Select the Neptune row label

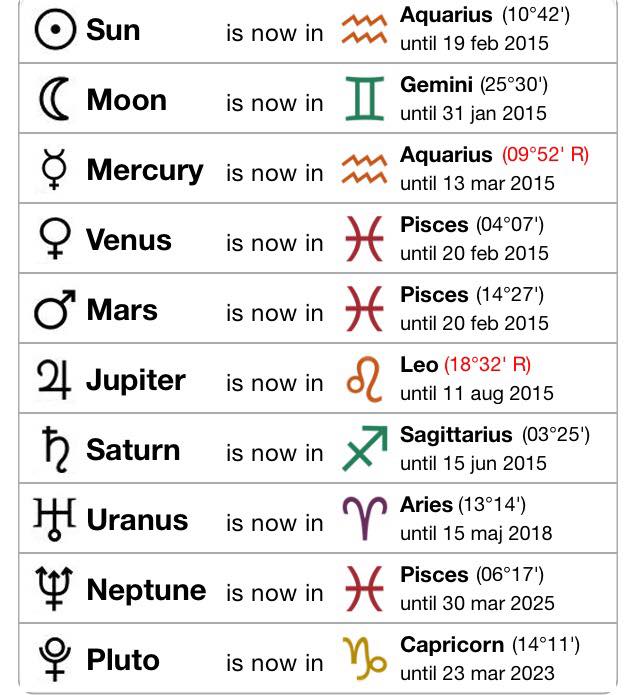(x=146, y=590)
